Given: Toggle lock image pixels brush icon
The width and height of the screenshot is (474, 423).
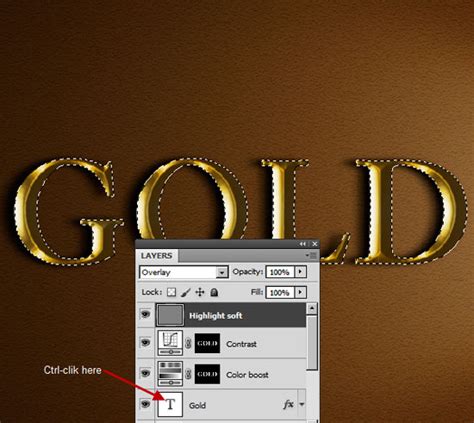Looking at the screenshot, I should pos(186,293).
